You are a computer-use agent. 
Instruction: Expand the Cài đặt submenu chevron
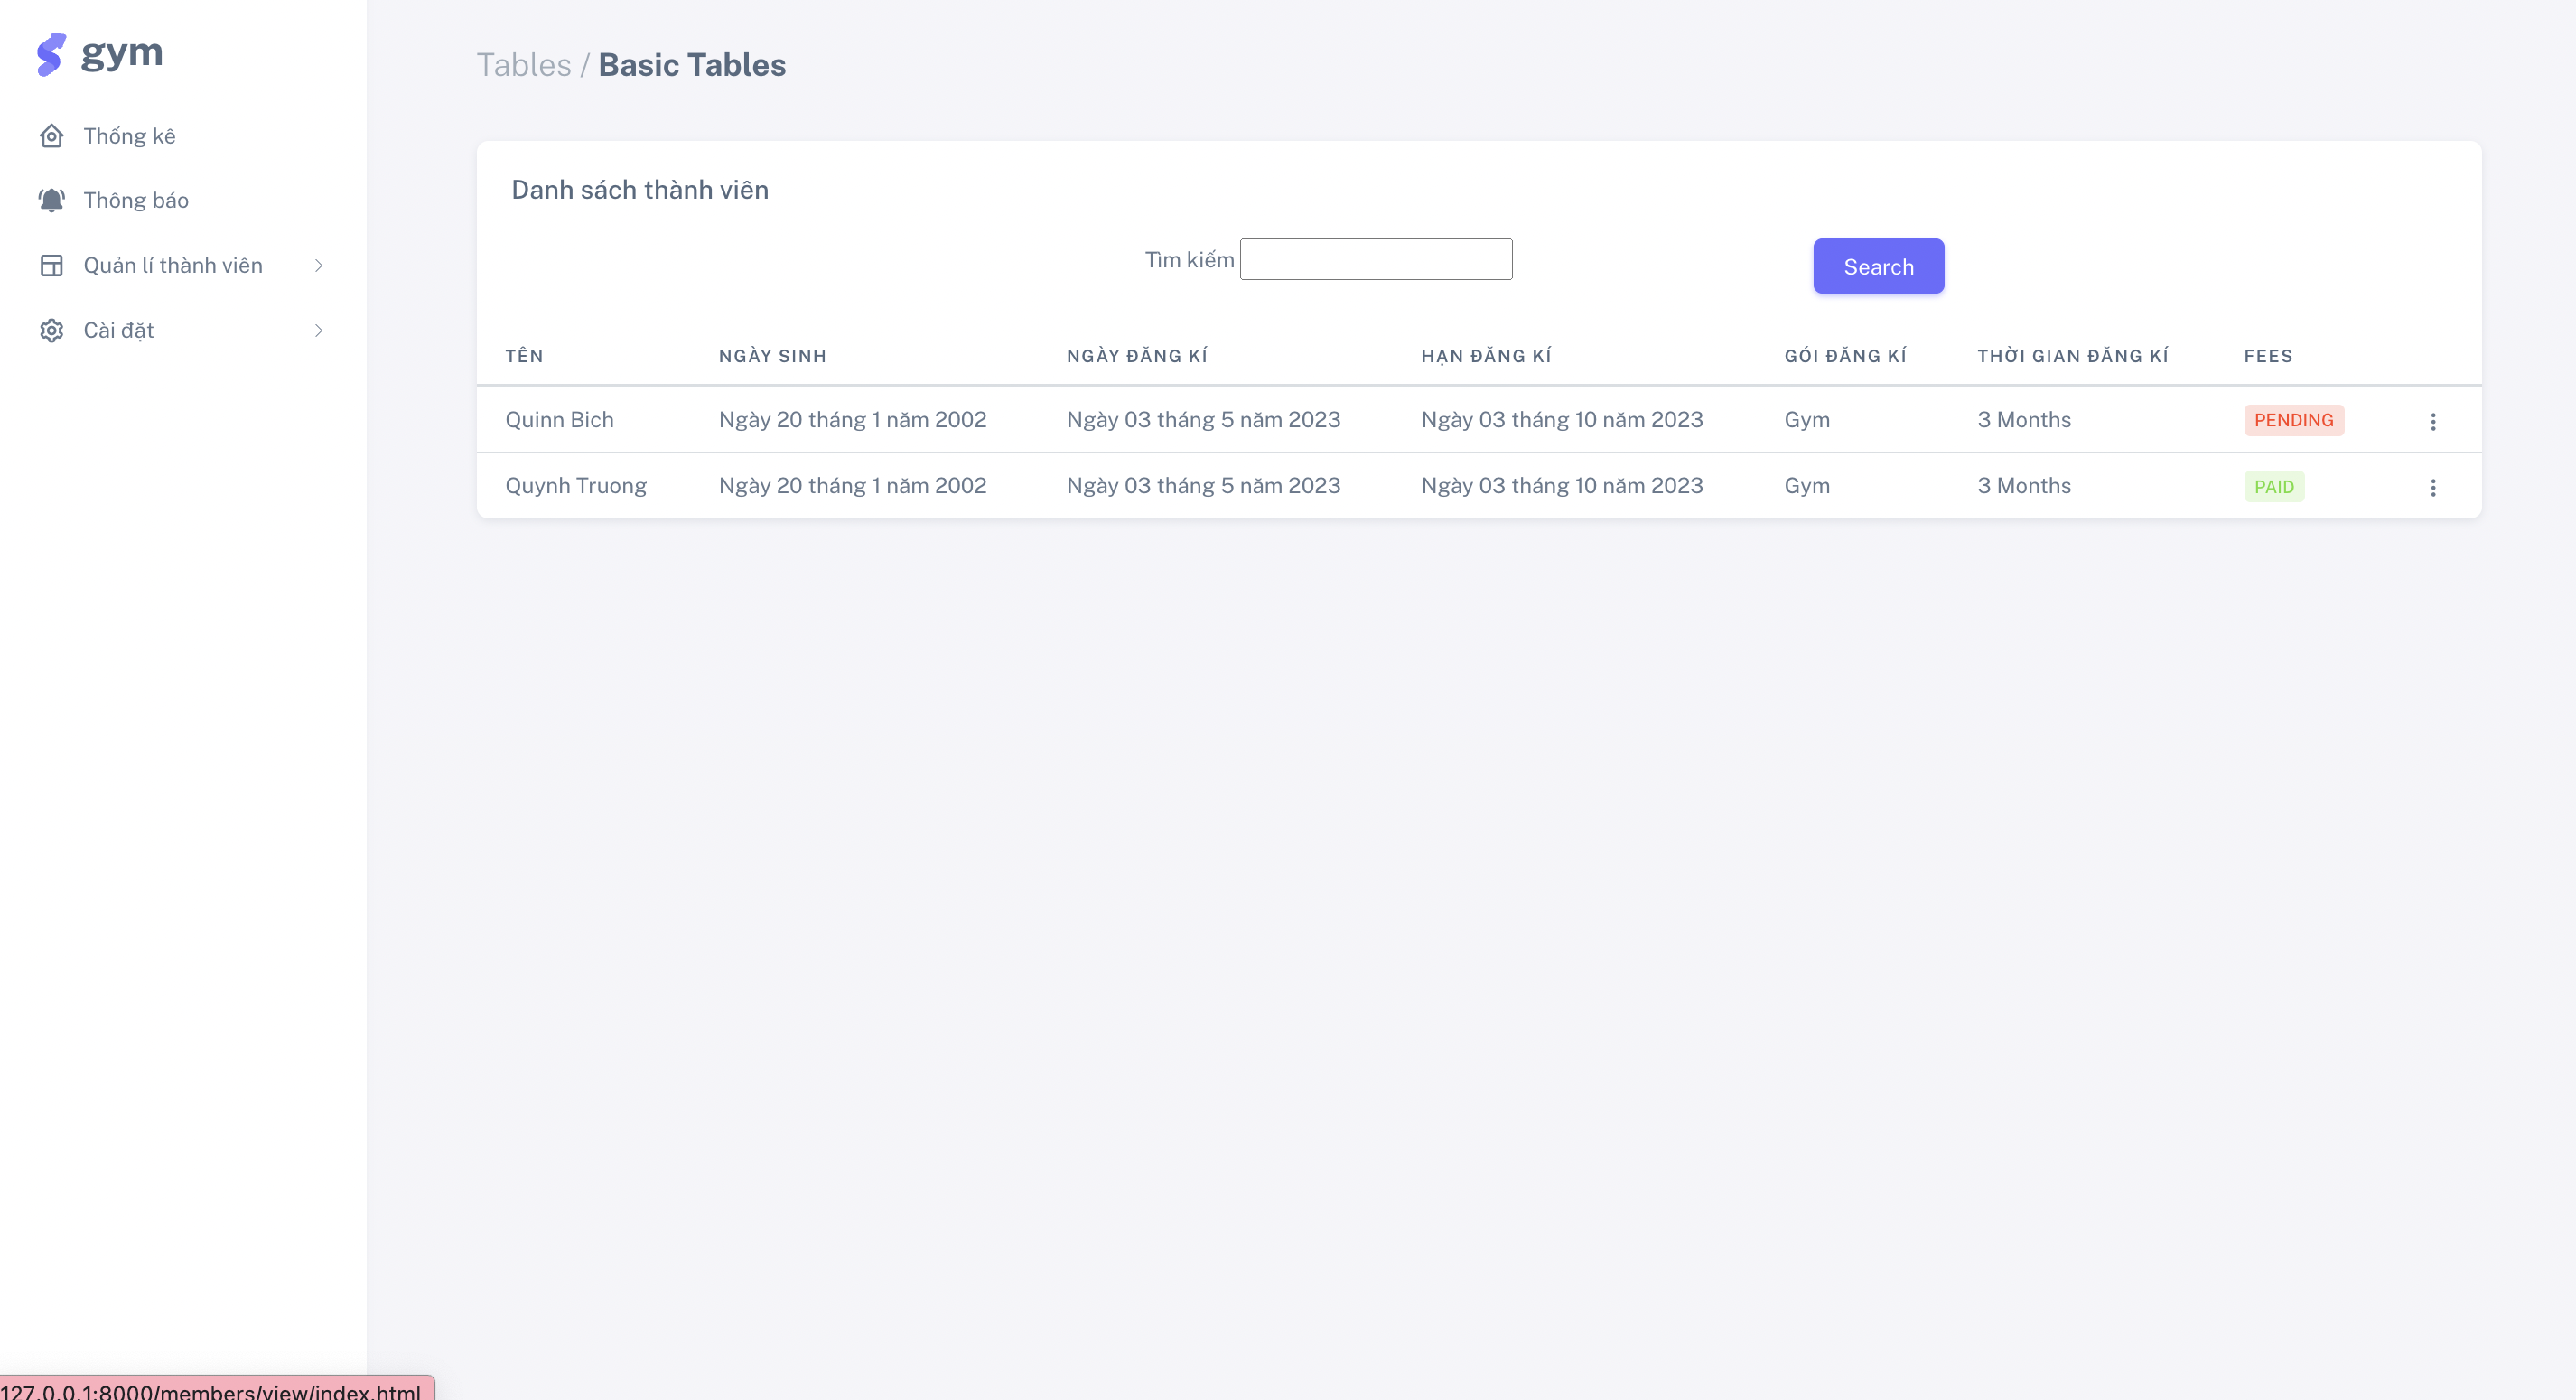point(318,330)
